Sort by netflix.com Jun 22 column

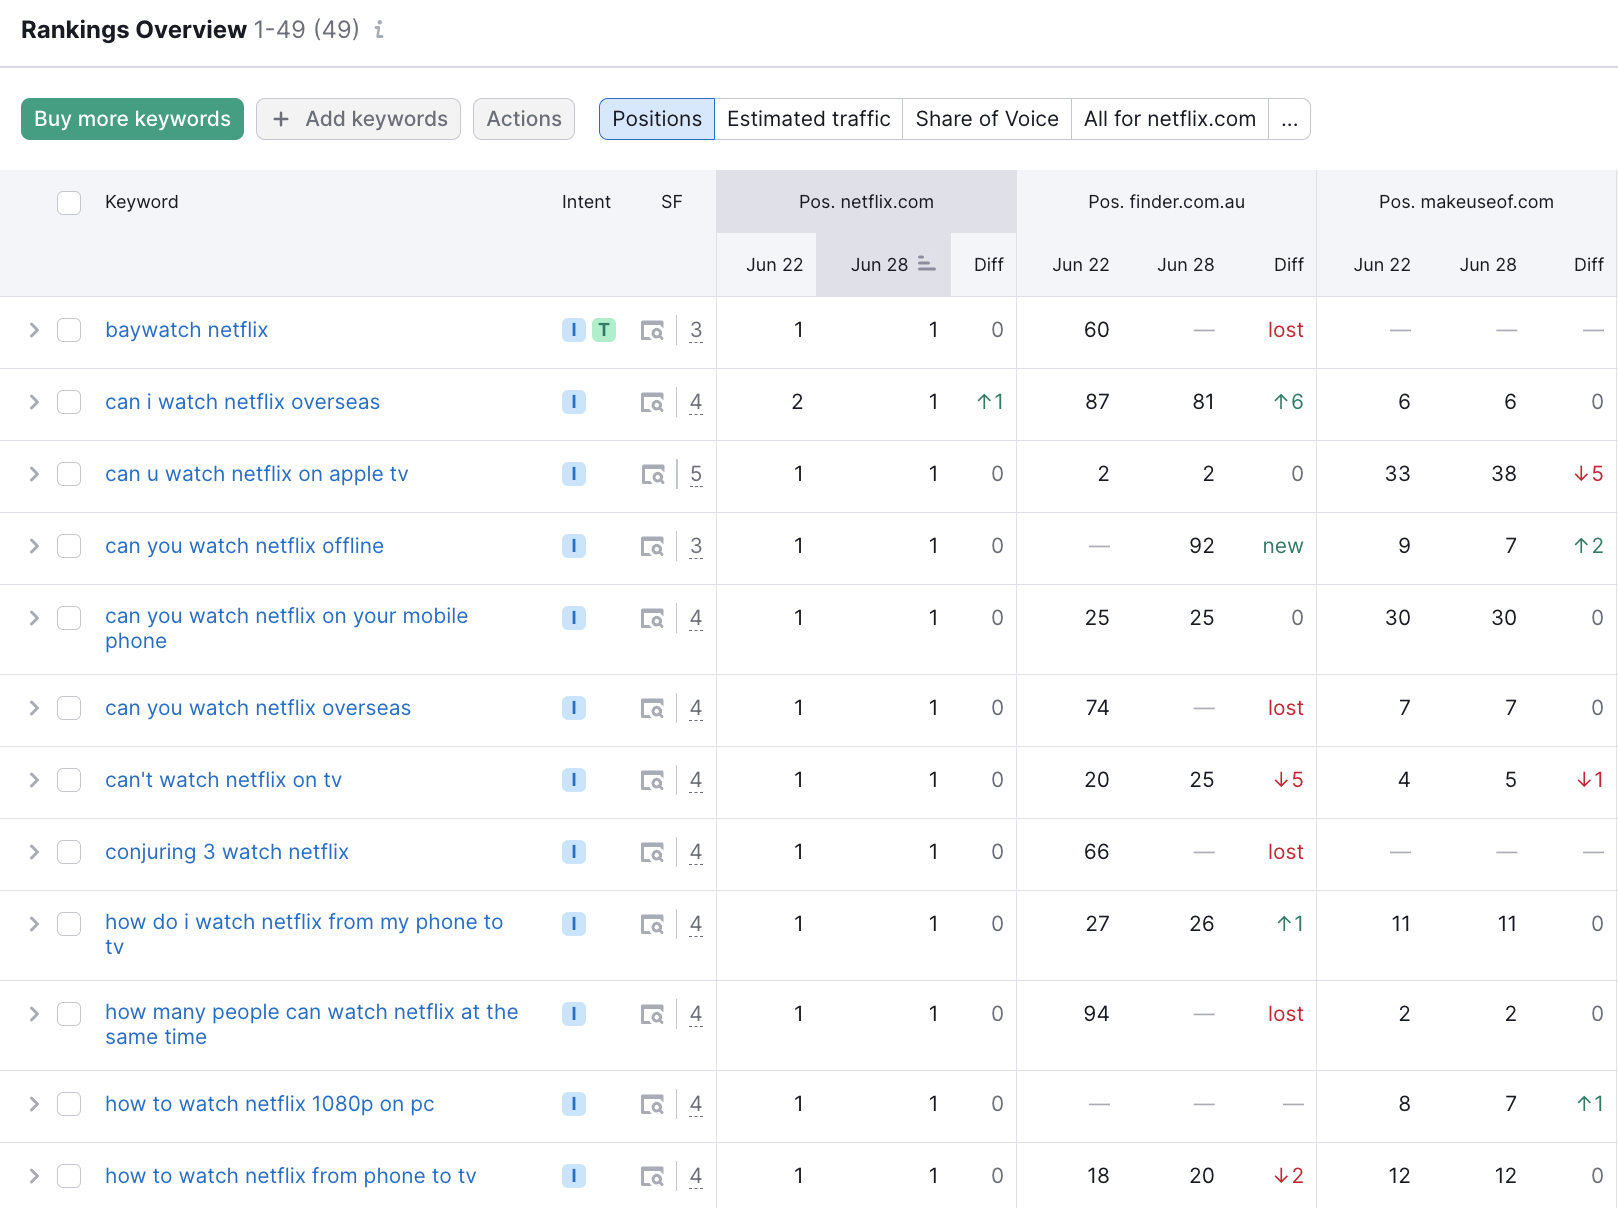point(774,265)
